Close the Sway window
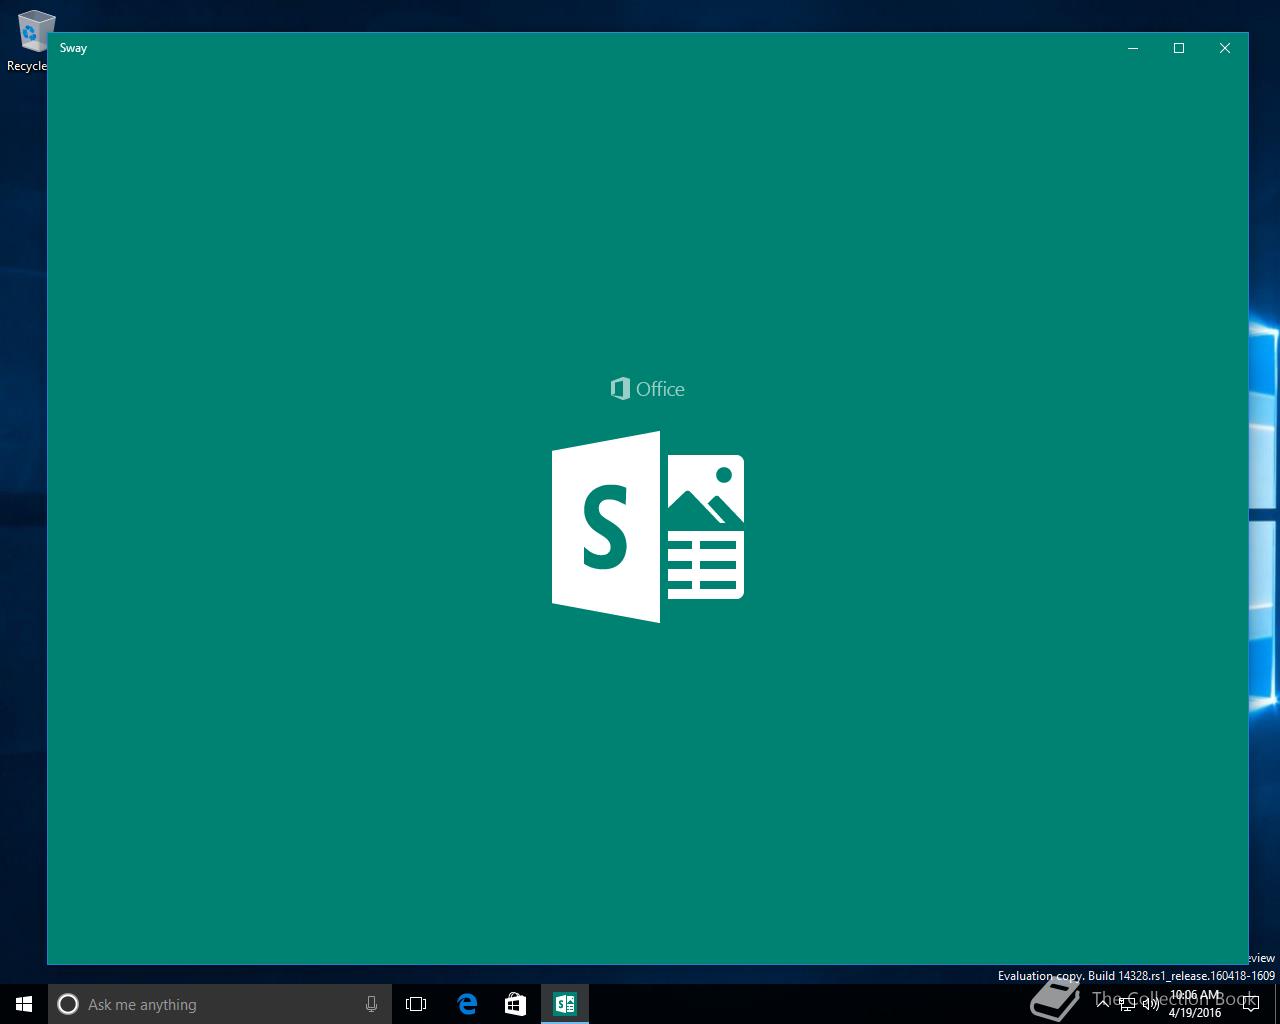 pos(1225,48)
